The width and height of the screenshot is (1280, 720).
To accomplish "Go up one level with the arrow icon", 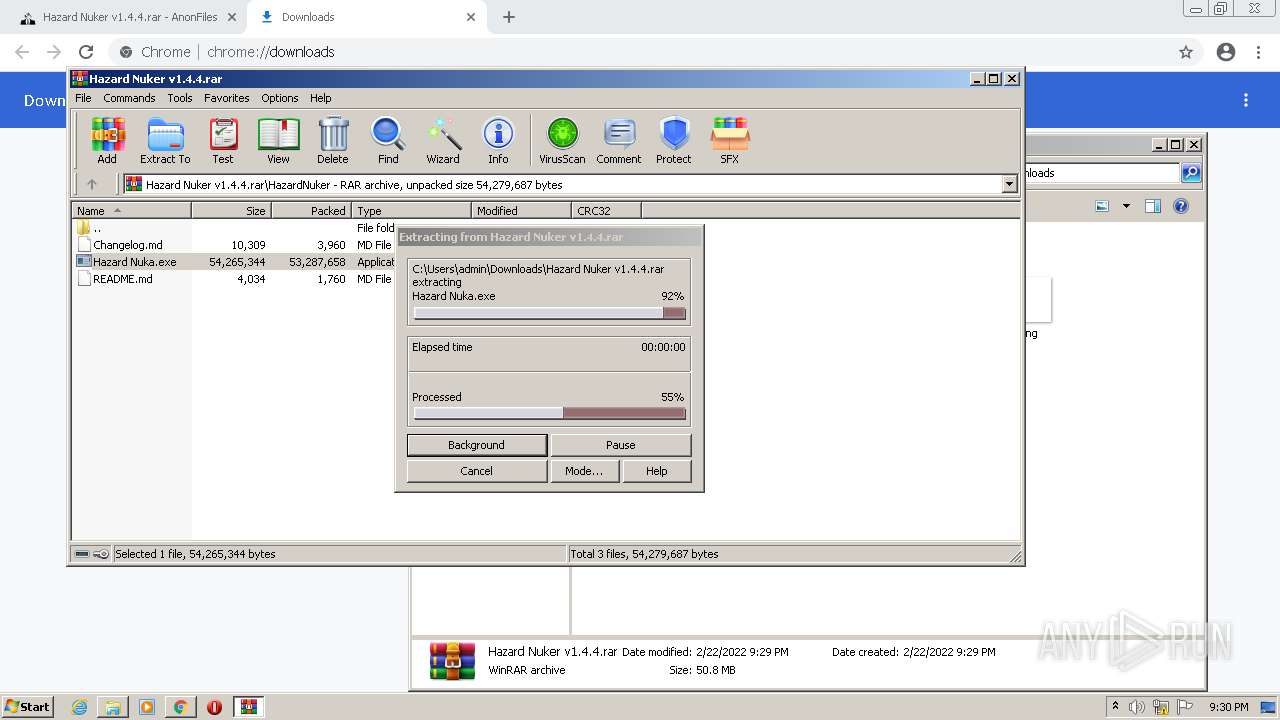I will point(92,184).
